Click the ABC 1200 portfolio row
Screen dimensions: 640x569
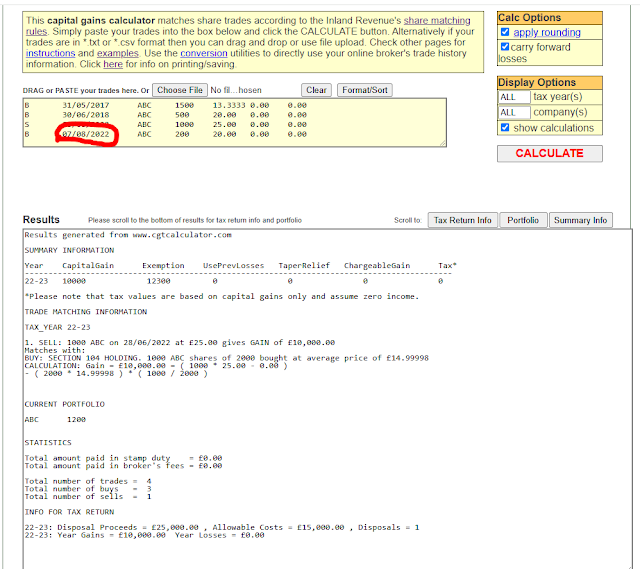pyautogui.click(x=55, y=420)
